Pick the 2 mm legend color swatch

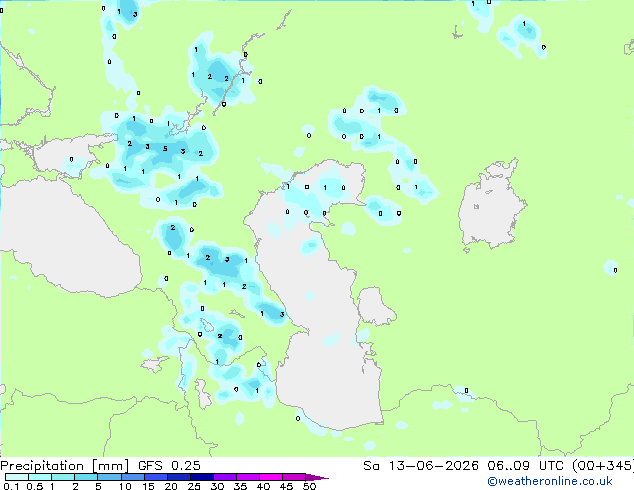pos(86,477)
